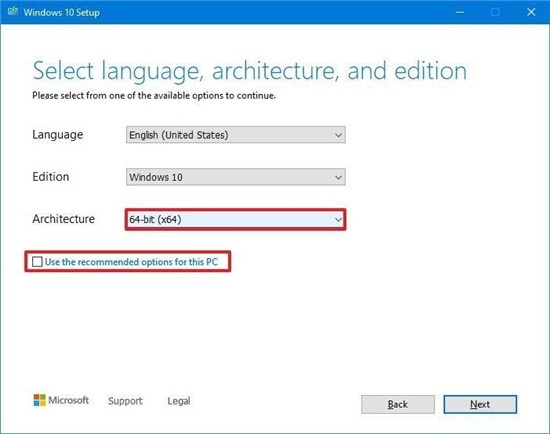Enable Use the recommended options checkbox
Viewport: 550px width, 434px height.
coord(37,261)
